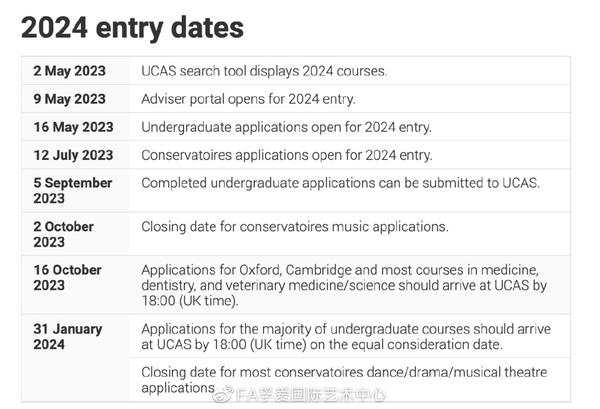The image size is (600, 409).
Task: Select the "12 July 2023" date cell
Action: pos(73,155)
